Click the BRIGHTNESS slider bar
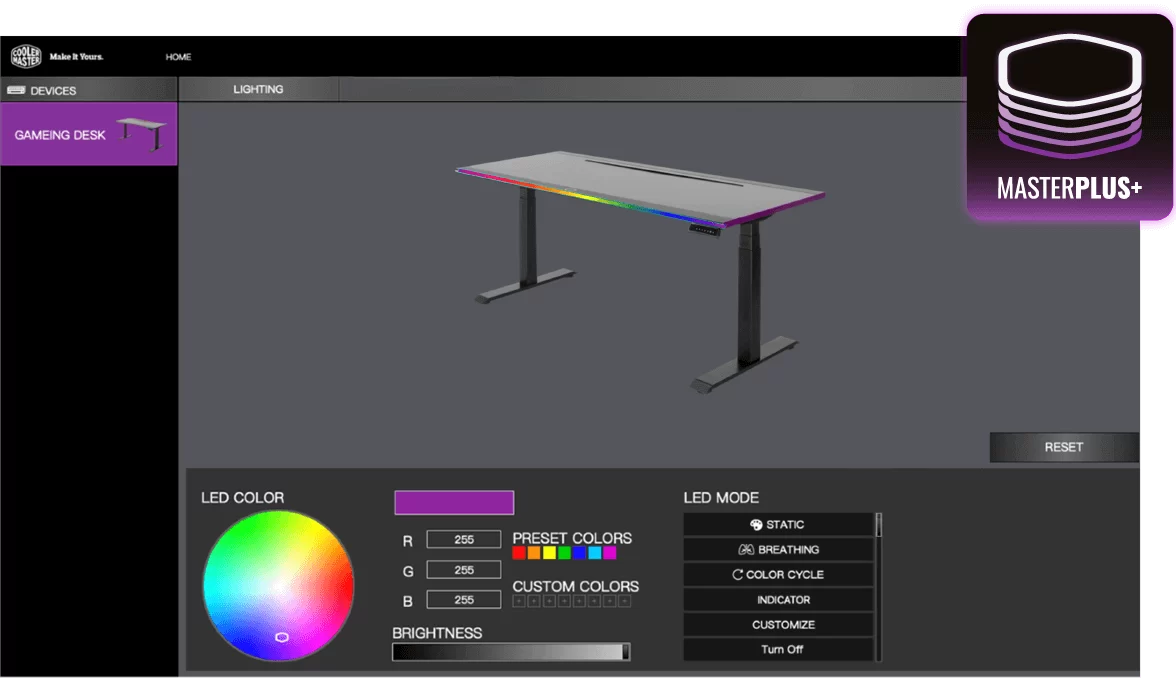 click(x=511, y=652)
